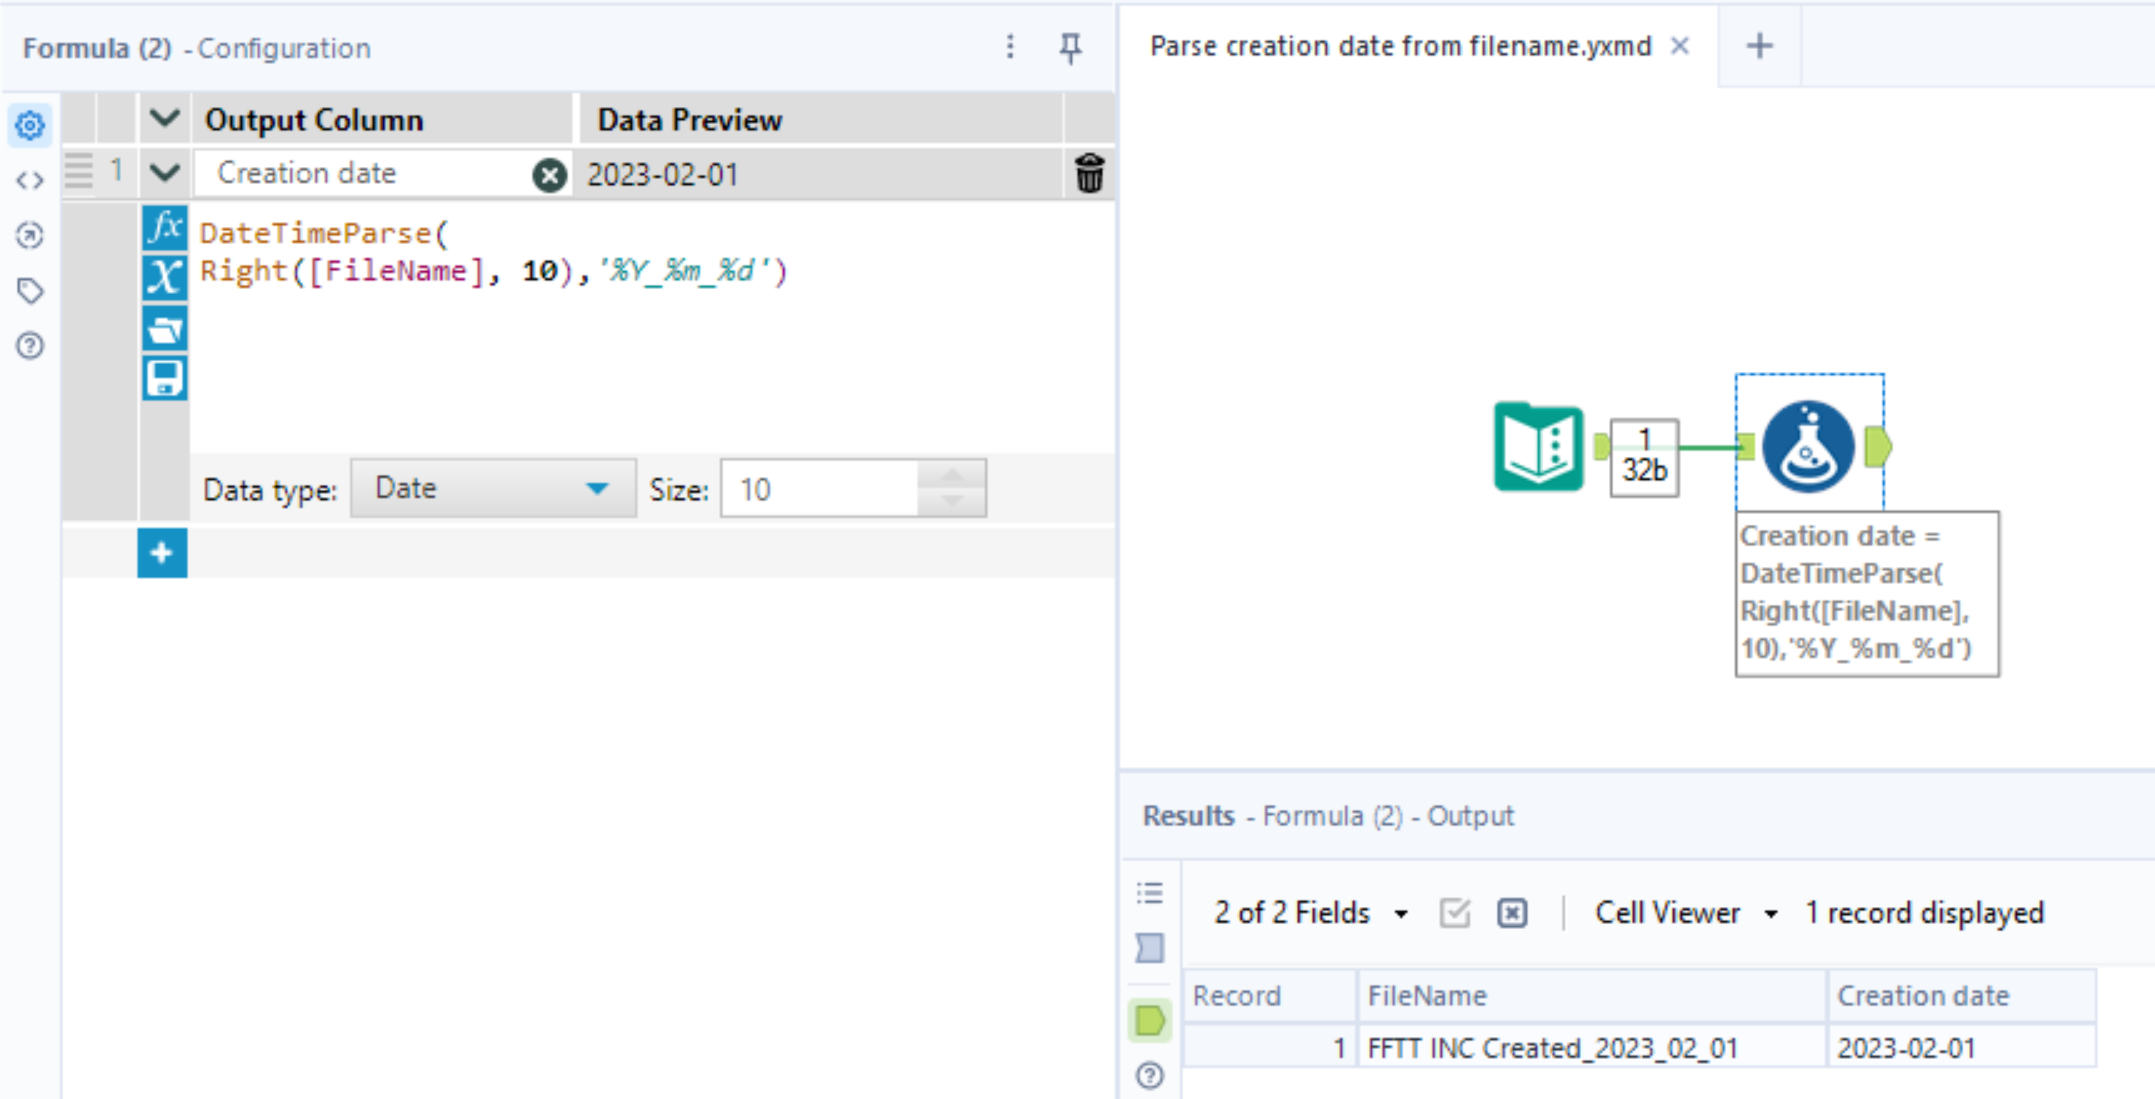2155x1099 pixels.
Task: Click the X columns and constants icon
Action: coord(164,277)
